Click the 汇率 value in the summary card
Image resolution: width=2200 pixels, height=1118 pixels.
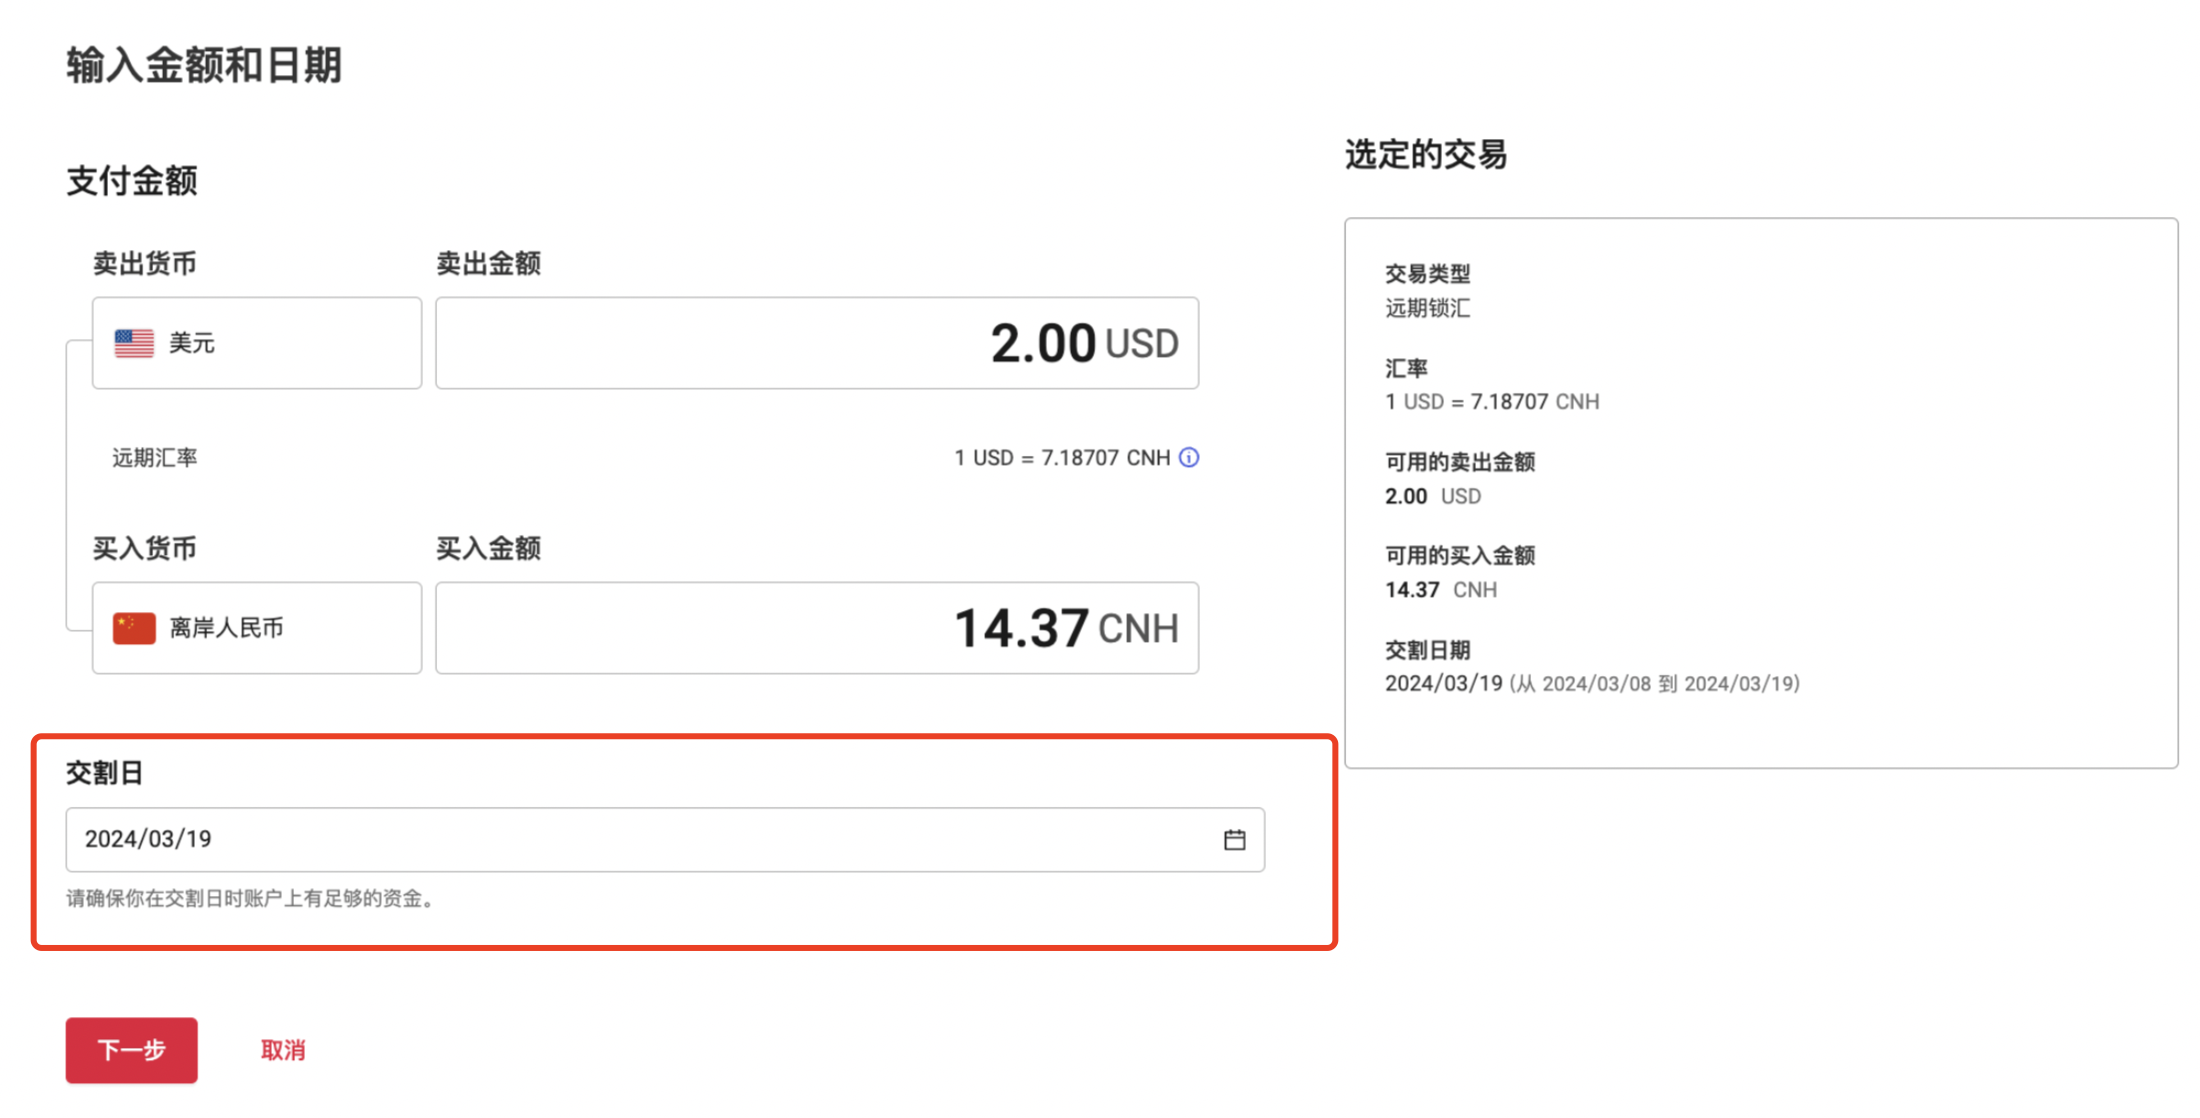pyautogui.click(x=1492, y=401)
